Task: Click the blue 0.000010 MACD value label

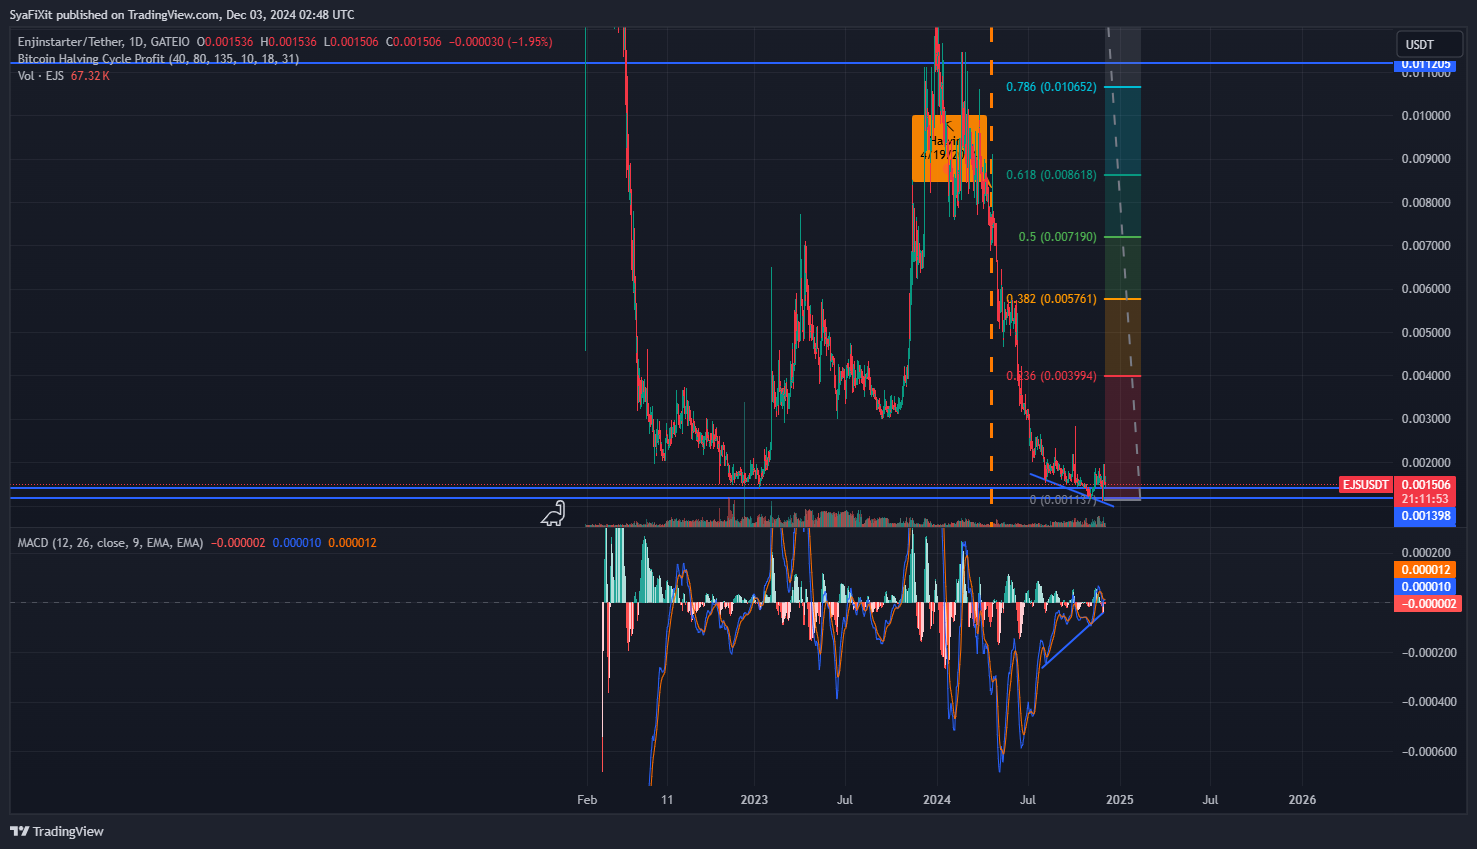Action: coord(1427,587)
